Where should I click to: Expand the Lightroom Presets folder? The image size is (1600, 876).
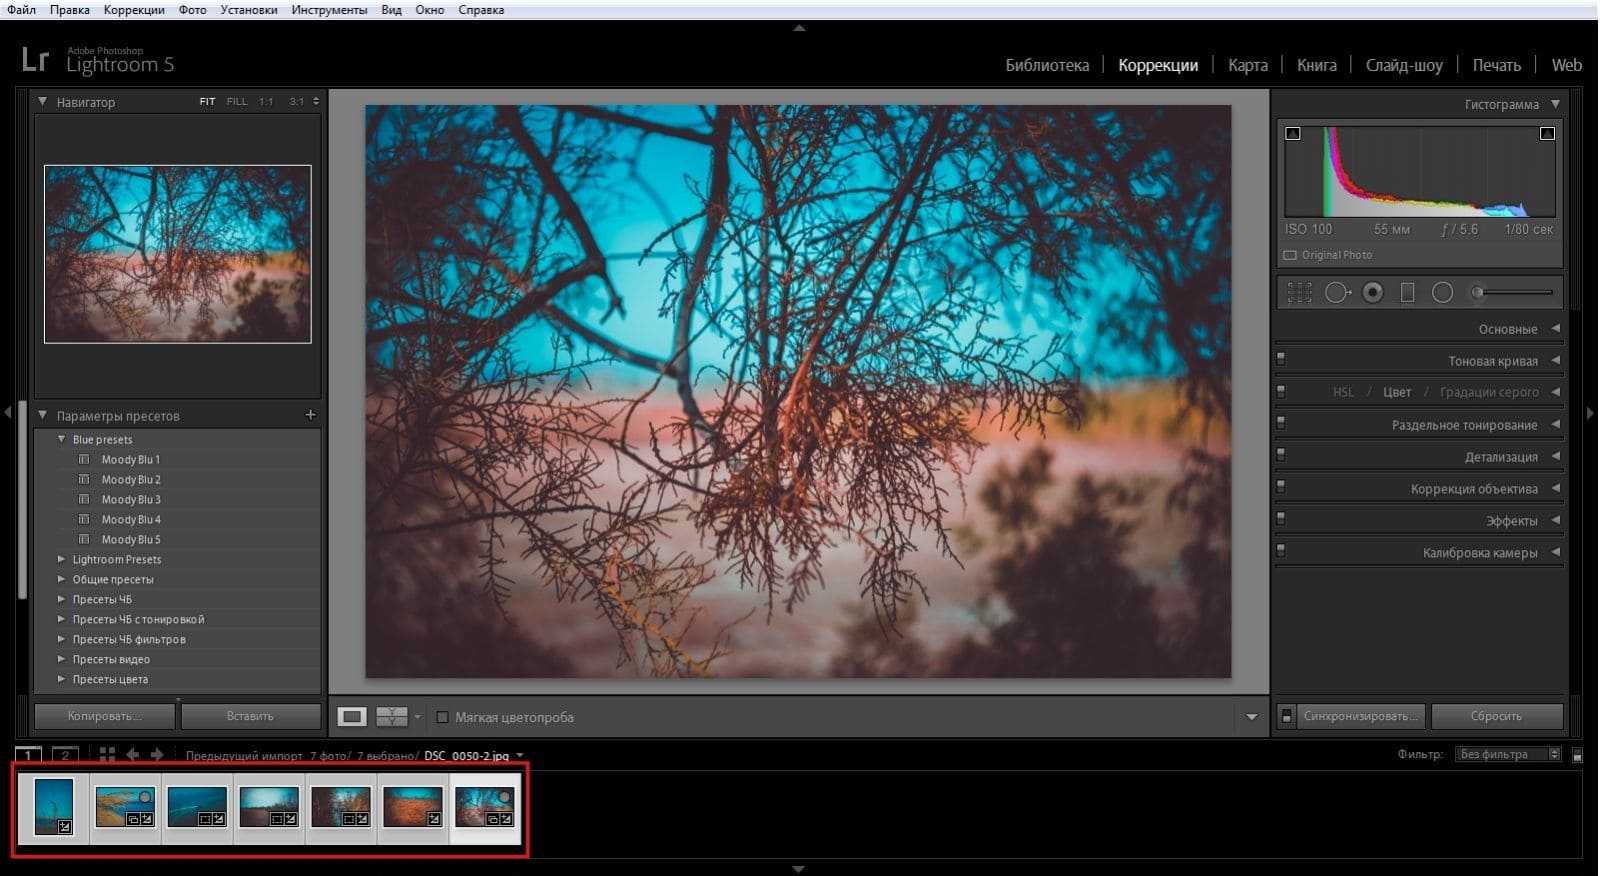coord(62,560)
